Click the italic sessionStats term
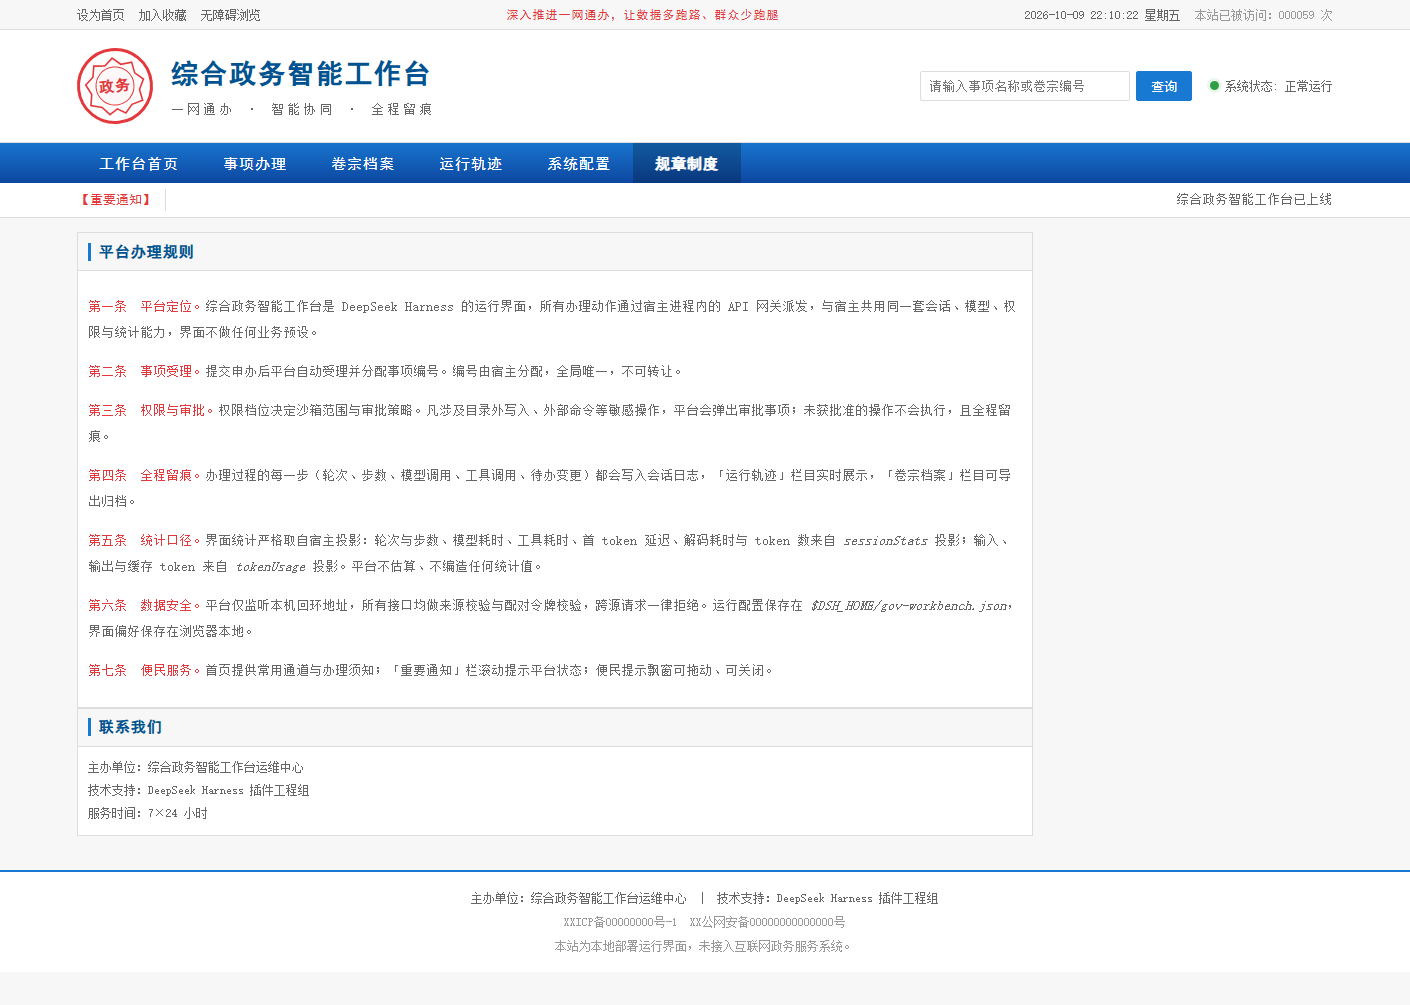The image size is (1410, 1005). (885, 541)
